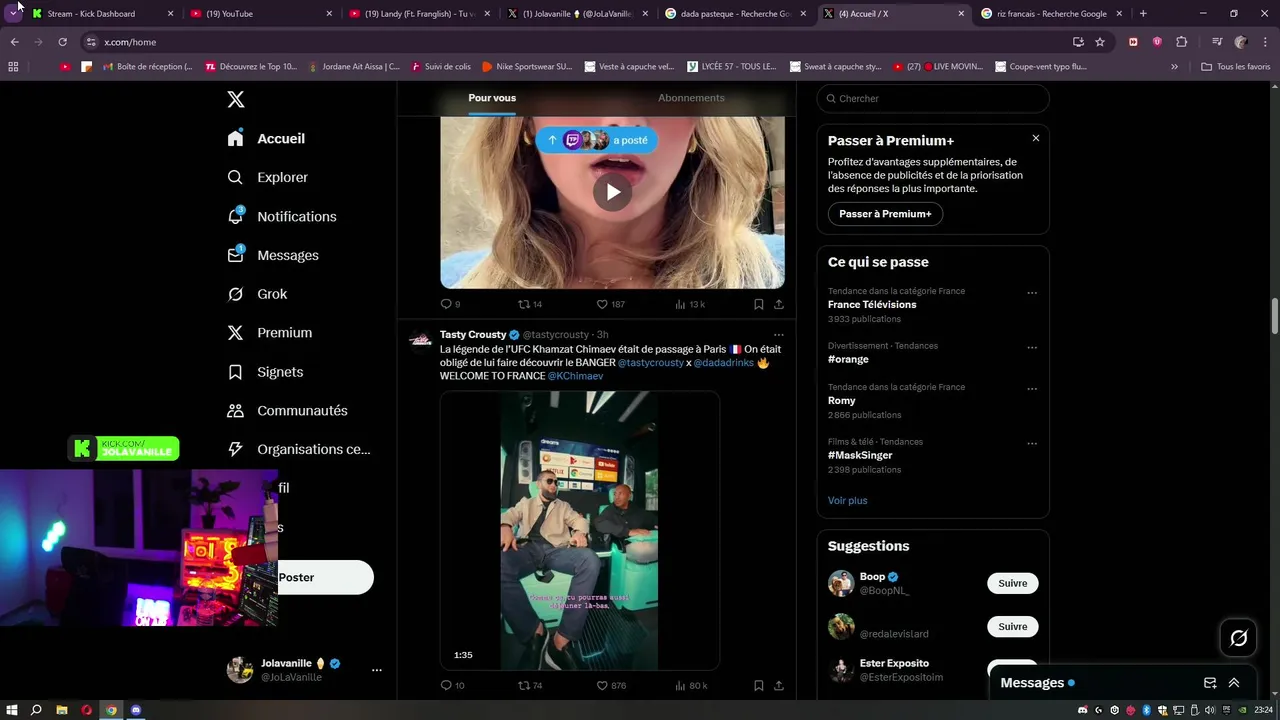This screenshot has height=720, width=1280.
Task: Close the Passer à Premium+ card
Action: coord(1036,138)
